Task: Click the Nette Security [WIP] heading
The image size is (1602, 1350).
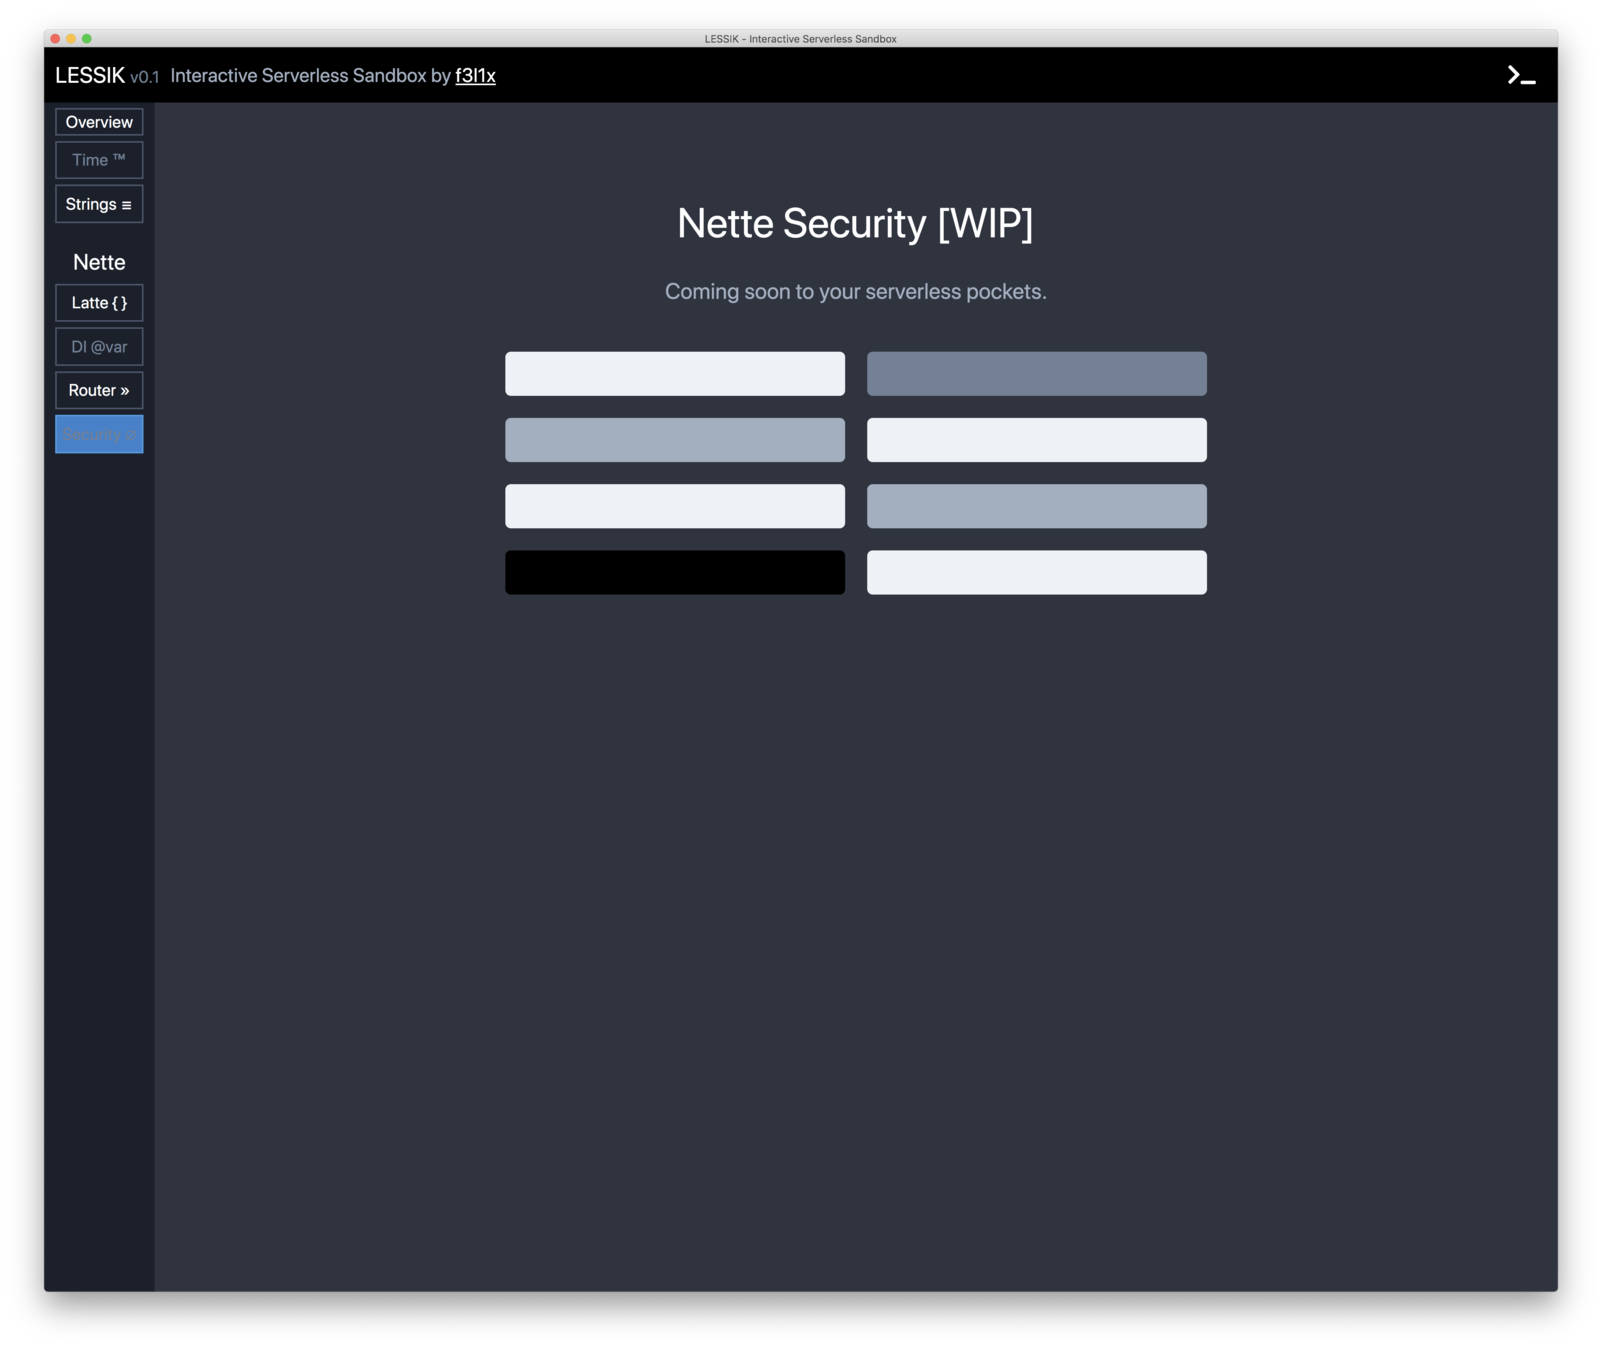Action: click(855, 223)
